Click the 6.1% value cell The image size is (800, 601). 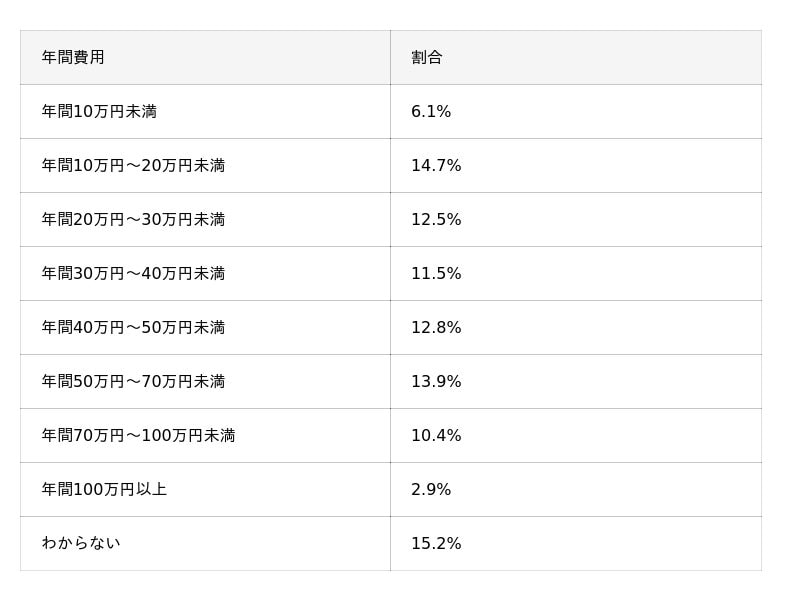pos(431,112)
